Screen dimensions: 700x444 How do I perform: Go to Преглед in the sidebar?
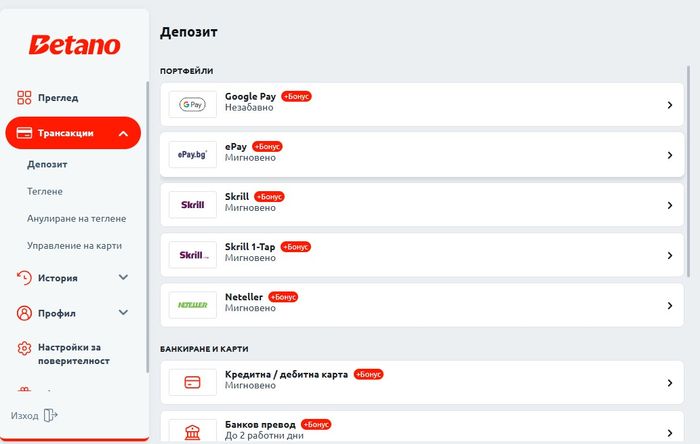click(58, 98)
